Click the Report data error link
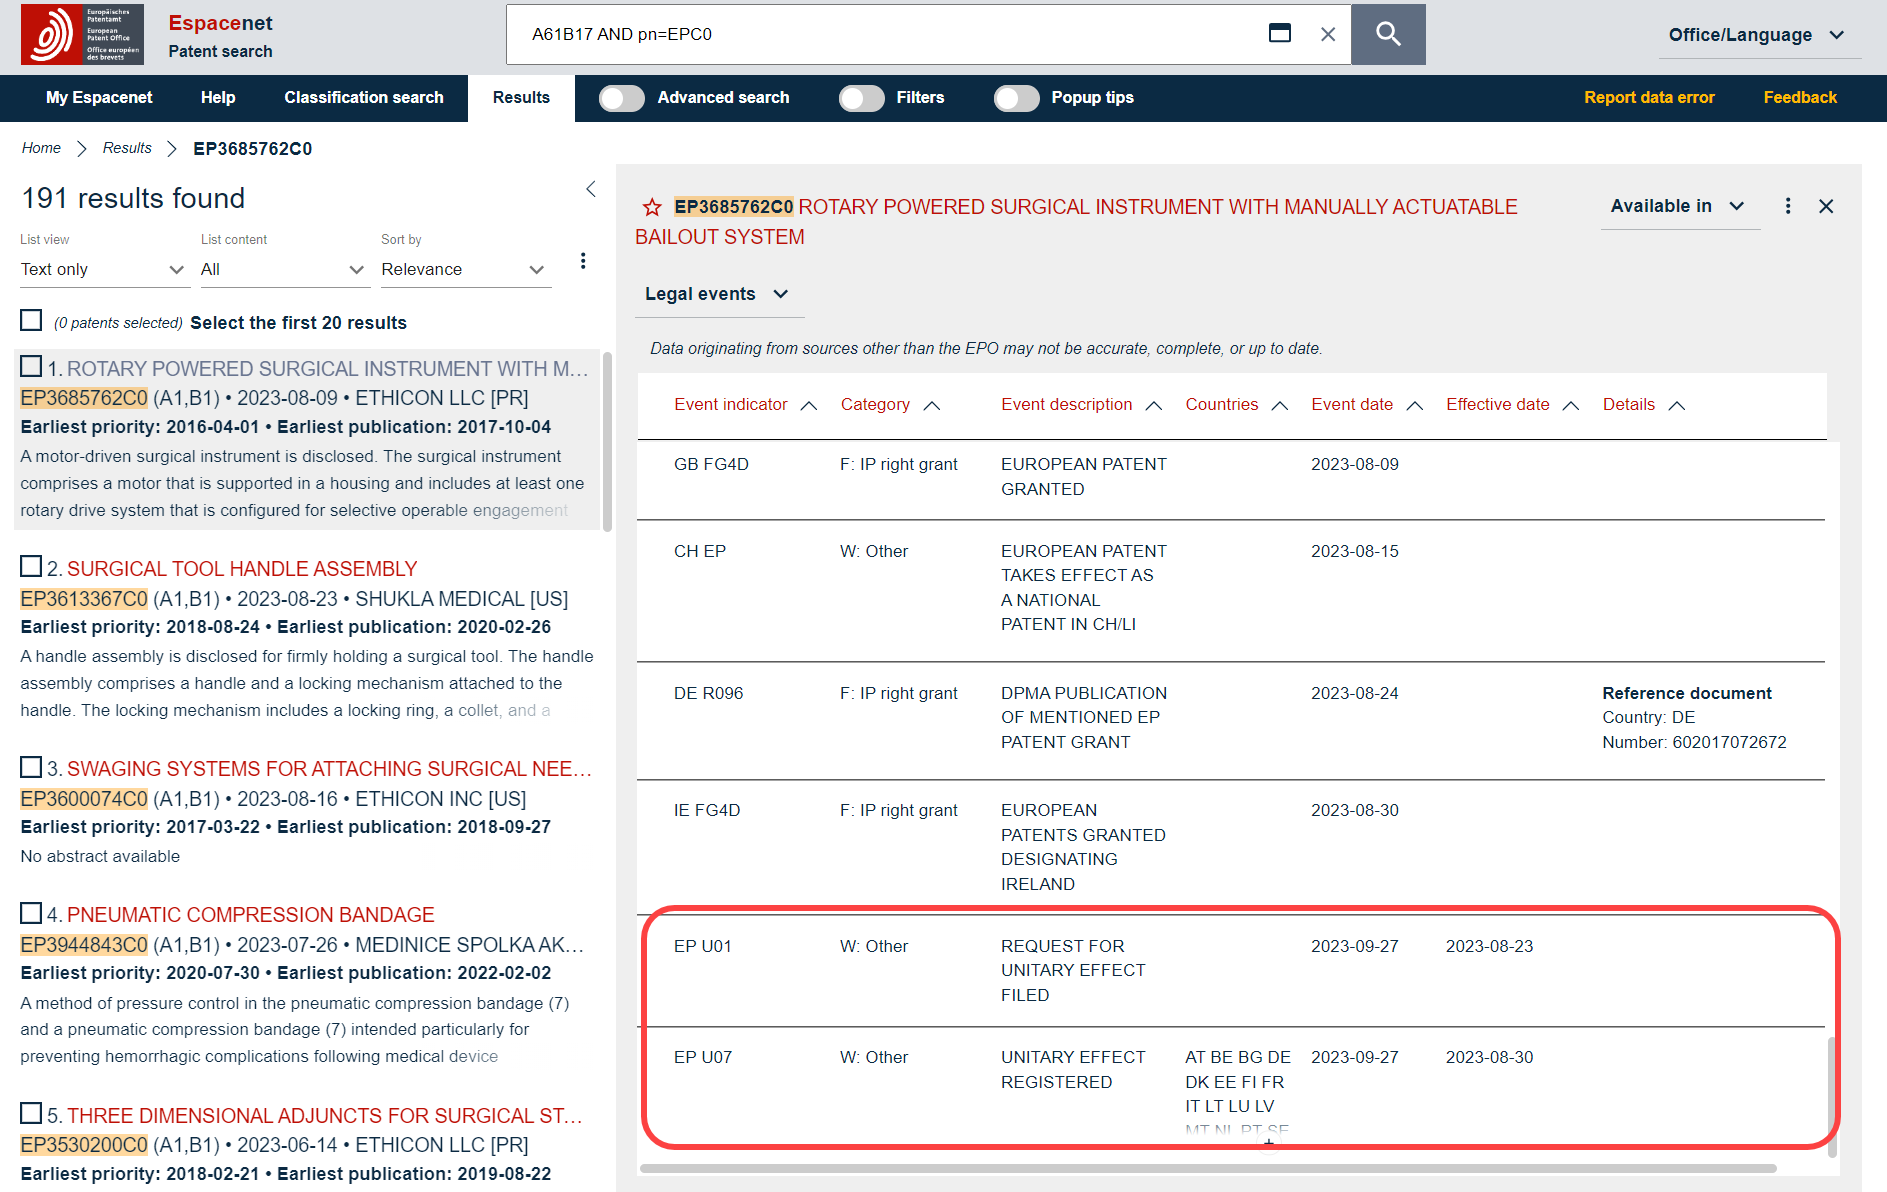Image resolution: width=1887 pixels, height=1192 pixels. (x=1648, y=98)
